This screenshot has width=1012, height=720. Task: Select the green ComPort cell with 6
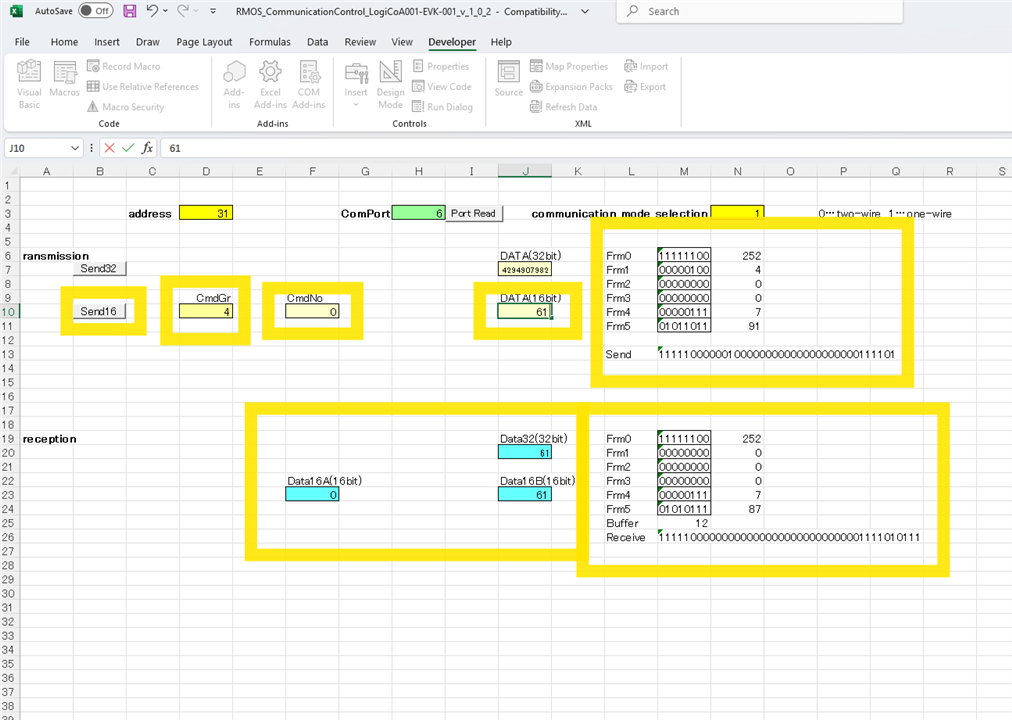(418, 213)
